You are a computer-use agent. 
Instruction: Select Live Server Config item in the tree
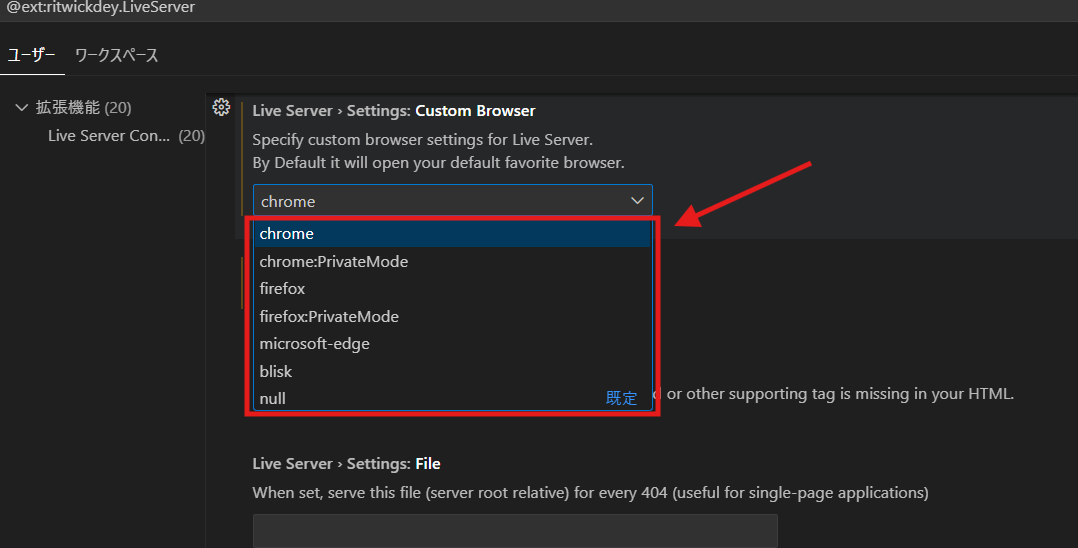(110, 135)
